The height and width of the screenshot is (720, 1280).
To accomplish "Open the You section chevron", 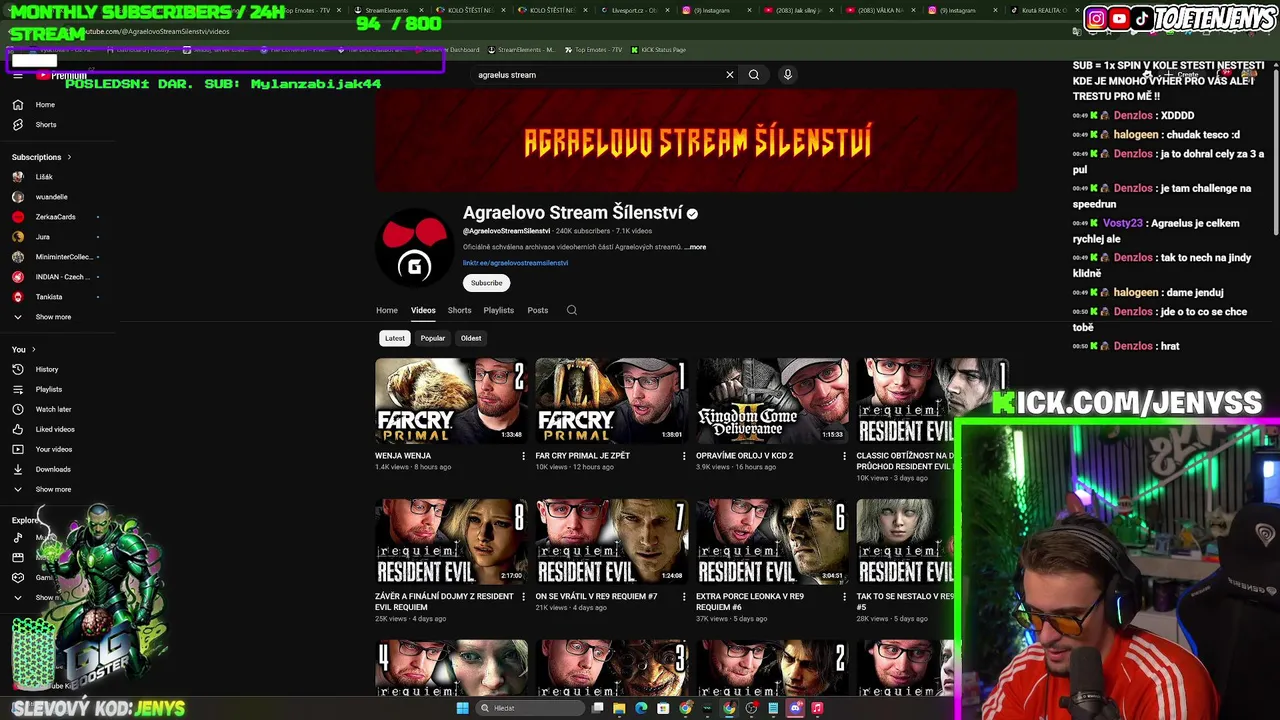I will point(33,349).
